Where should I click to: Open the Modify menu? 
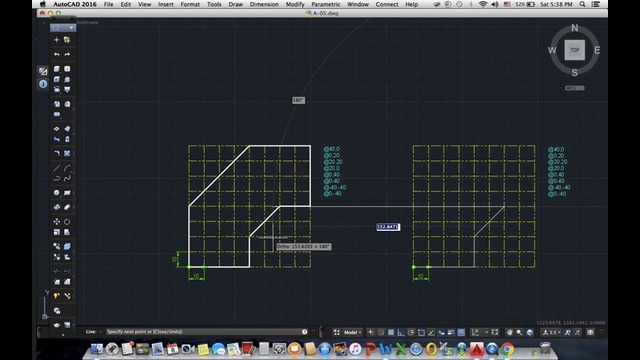(x=295, y=4)
